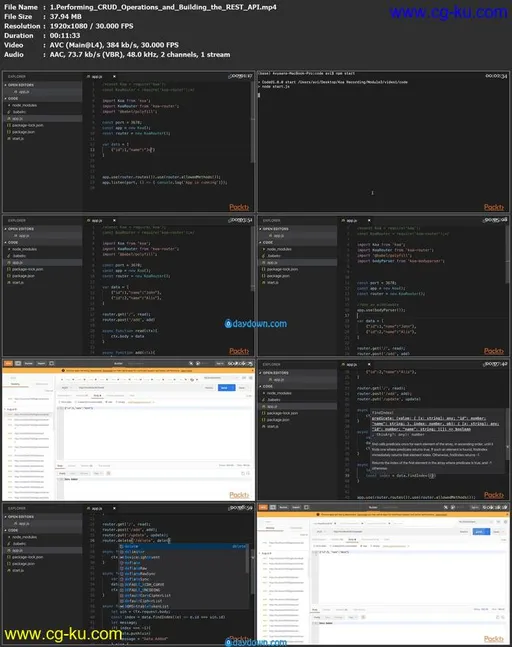
Task: Choose the highlighted delete suggestion in the autocomplete list
Action: pos(184,546)
